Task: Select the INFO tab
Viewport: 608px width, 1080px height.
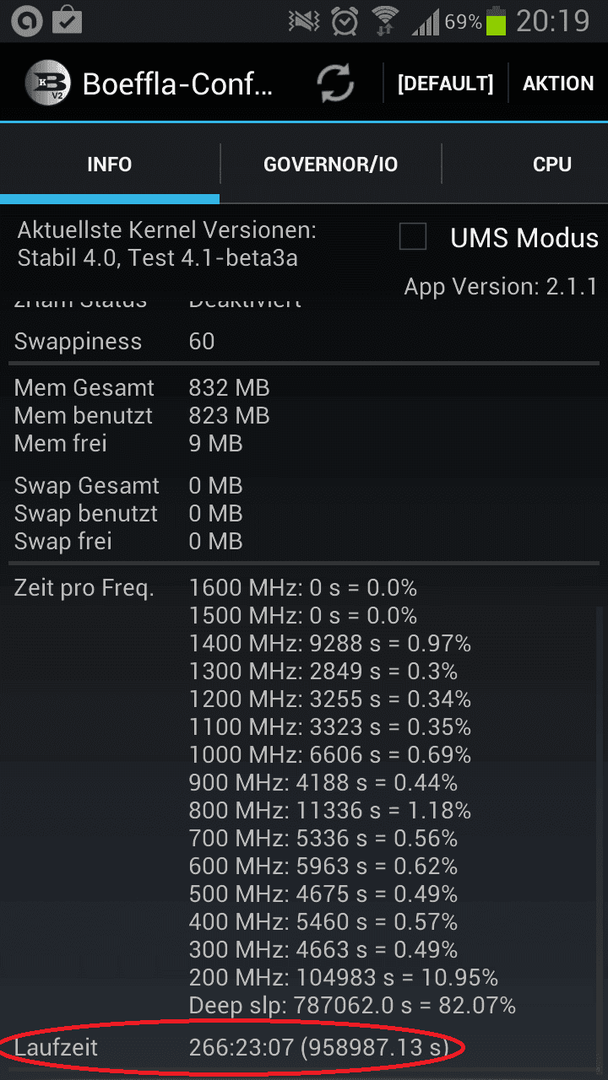Action: 109,165
